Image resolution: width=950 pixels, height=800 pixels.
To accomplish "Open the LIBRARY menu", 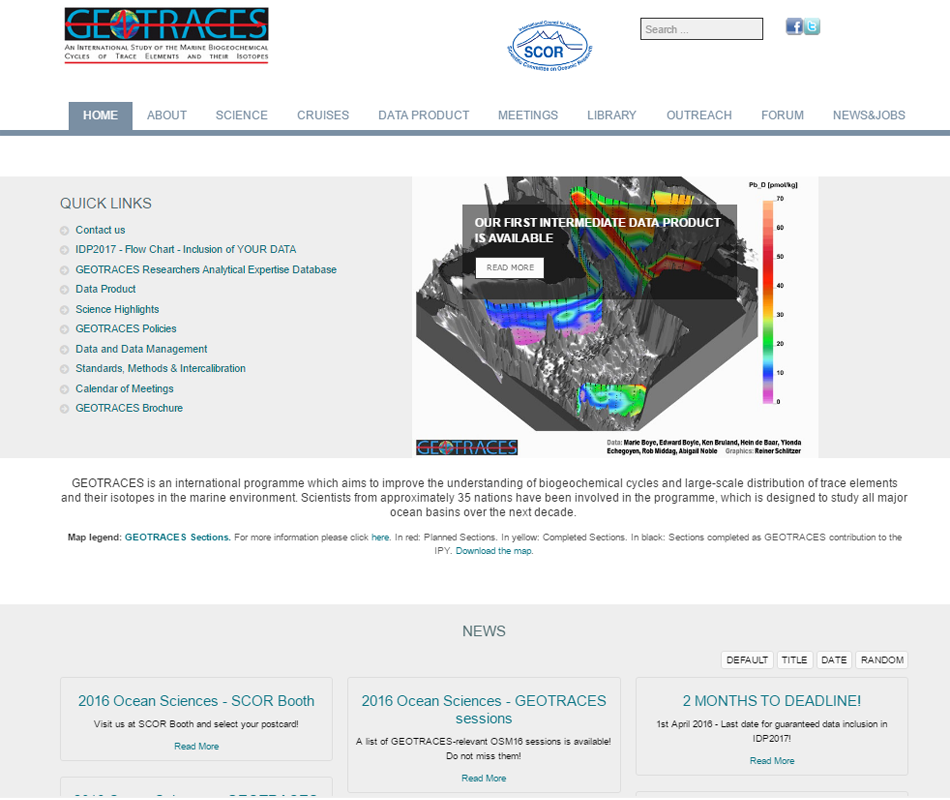I will (x=611, y=115).
